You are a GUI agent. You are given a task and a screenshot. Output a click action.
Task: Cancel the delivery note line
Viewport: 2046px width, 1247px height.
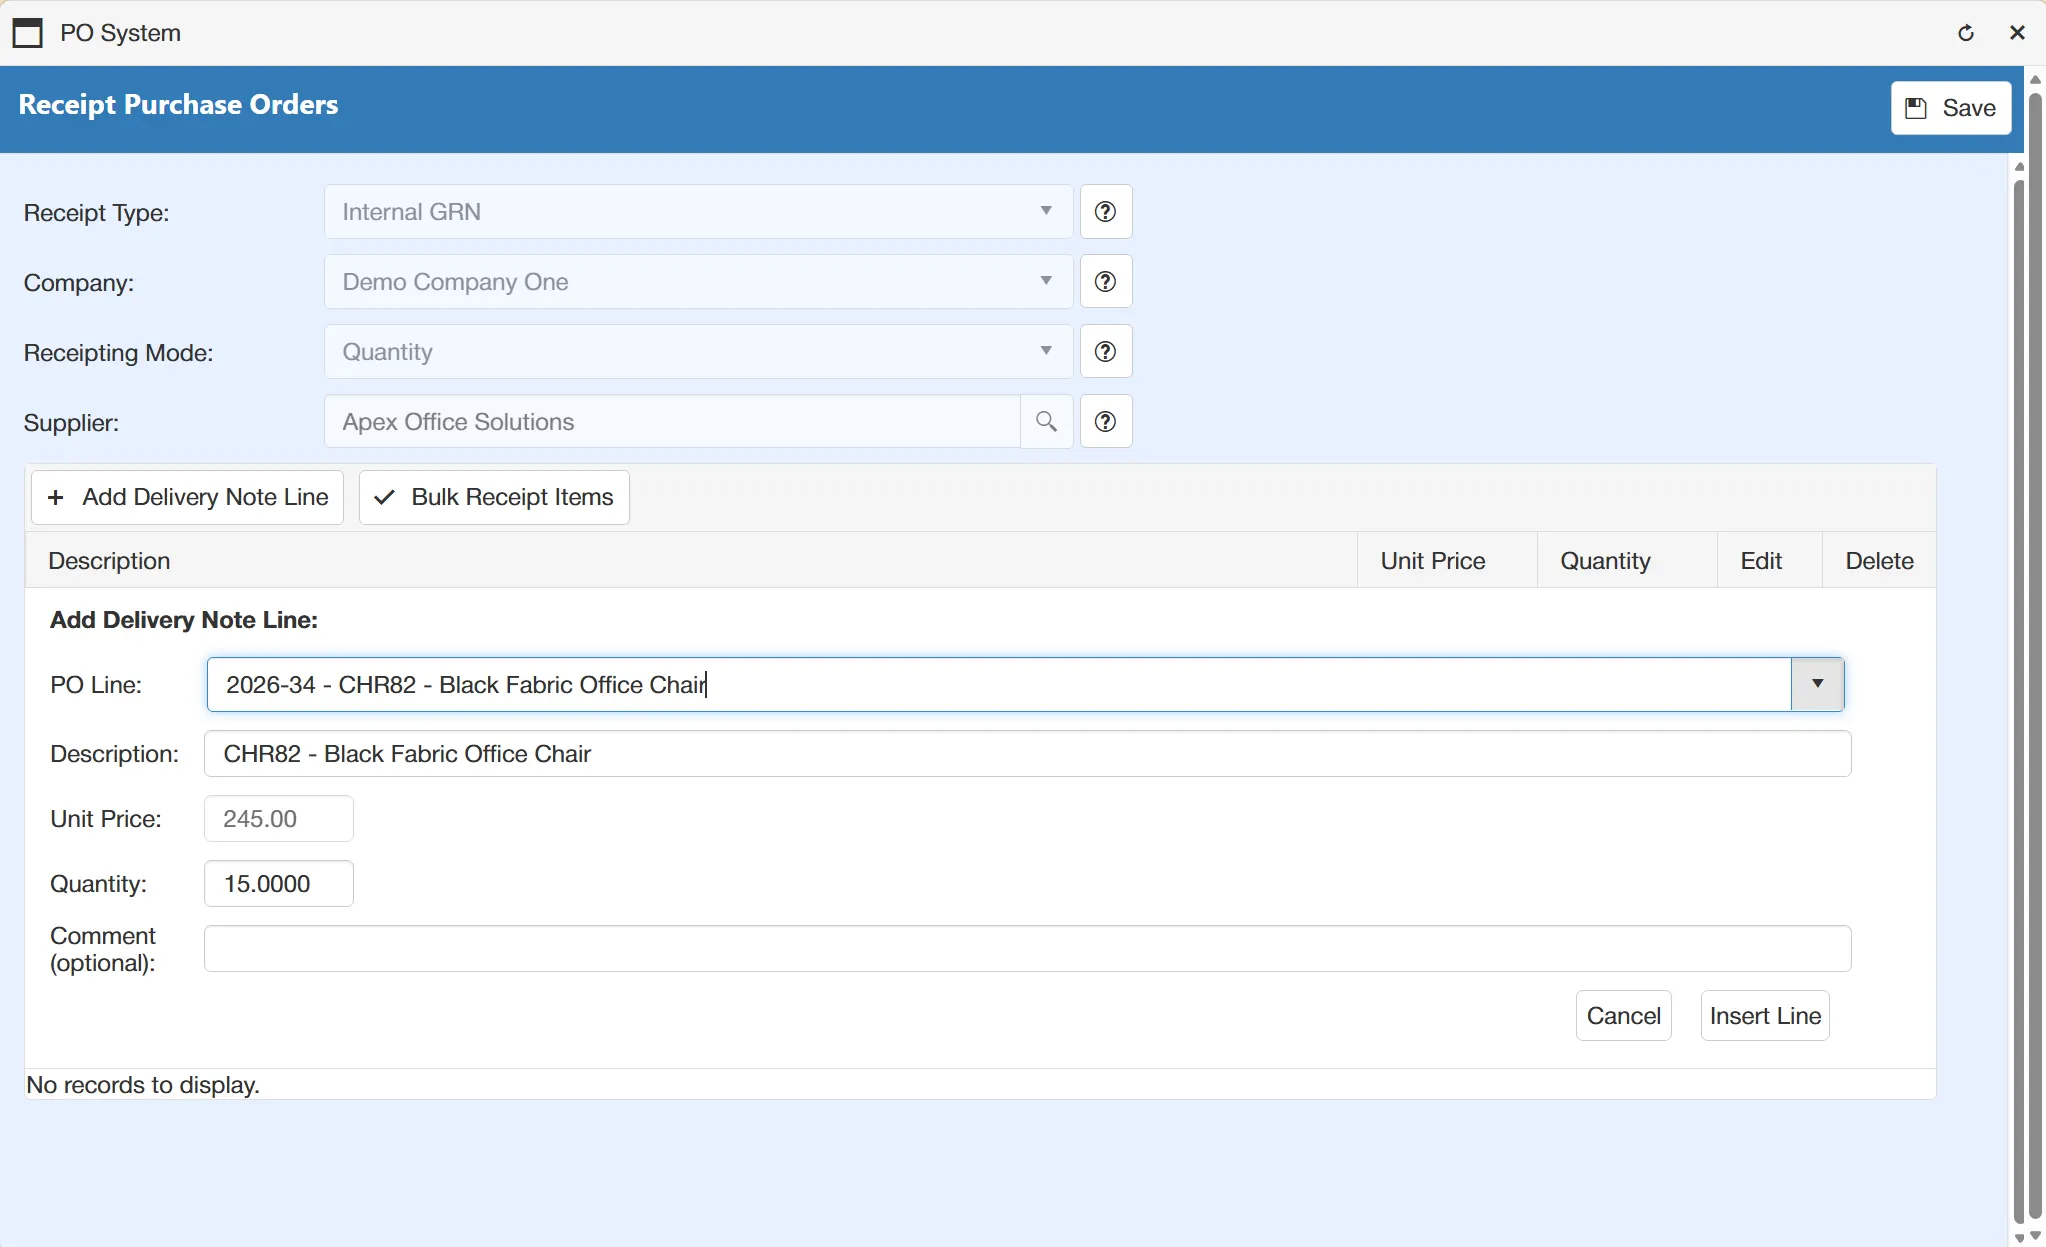[x=1623, y=1016]
